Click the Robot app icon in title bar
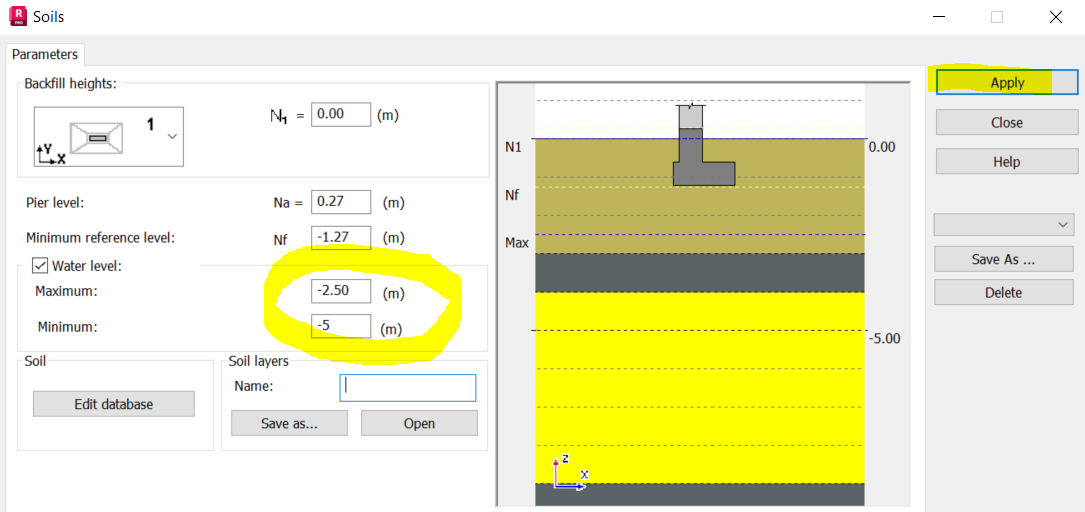This screenshot has width=1085, height=512. 17,17
